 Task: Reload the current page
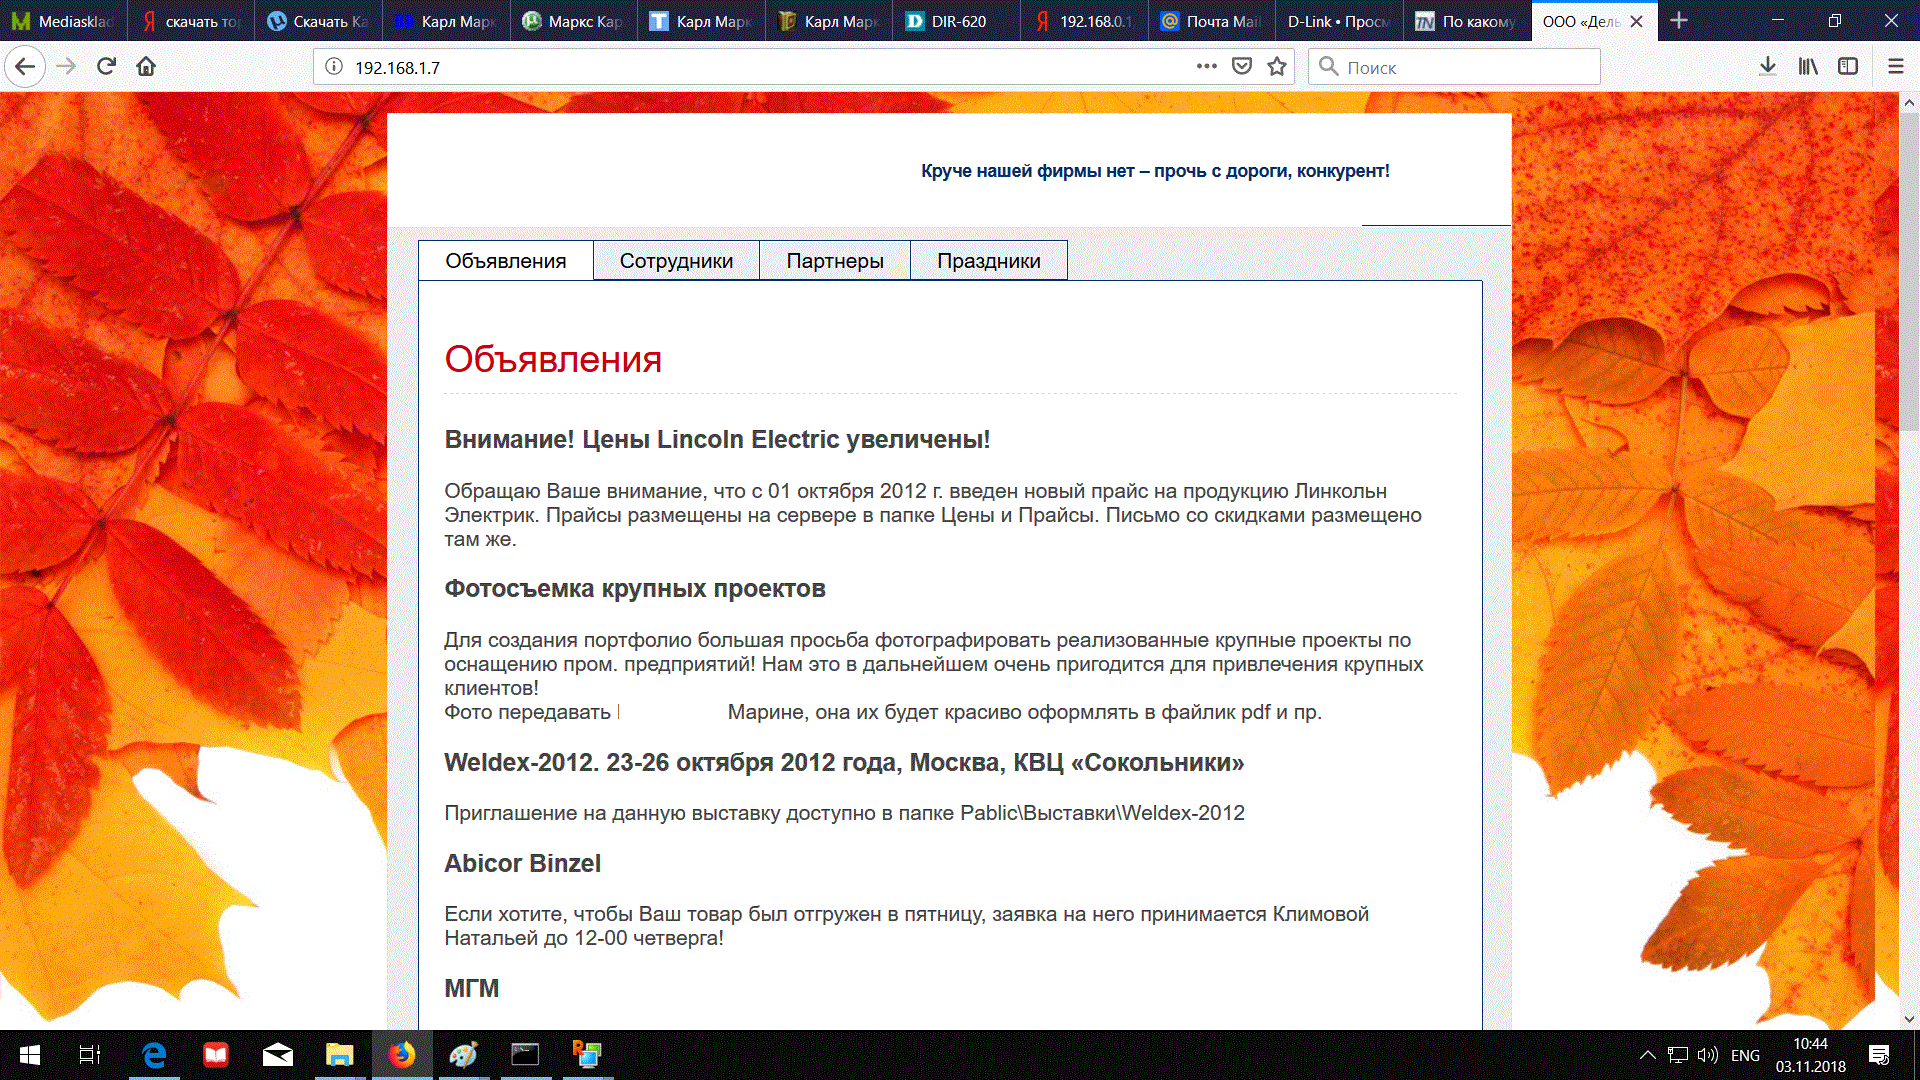tap(106, 67)
